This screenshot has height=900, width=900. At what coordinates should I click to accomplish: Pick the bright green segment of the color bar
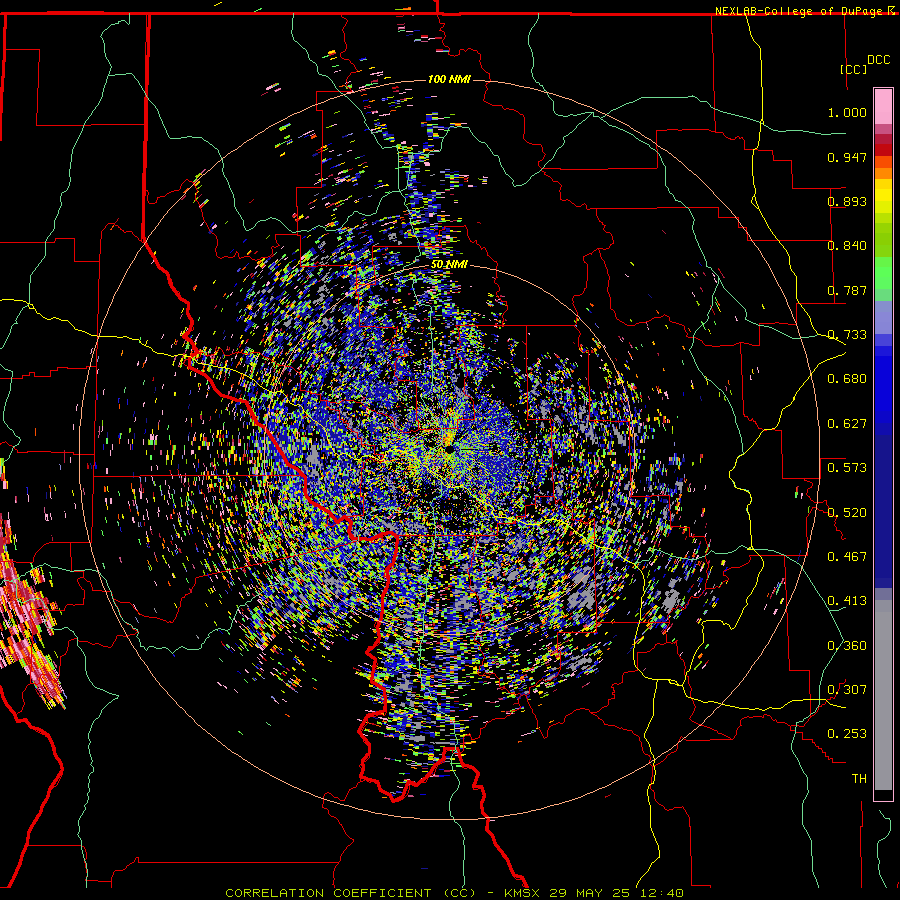[883, 273]
